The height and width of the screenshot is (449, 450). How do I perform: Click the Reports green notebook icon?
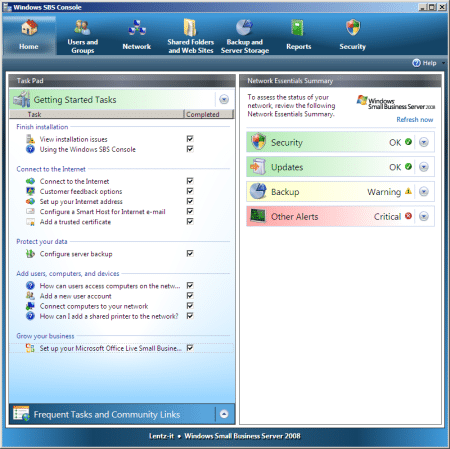click(297, 28)
